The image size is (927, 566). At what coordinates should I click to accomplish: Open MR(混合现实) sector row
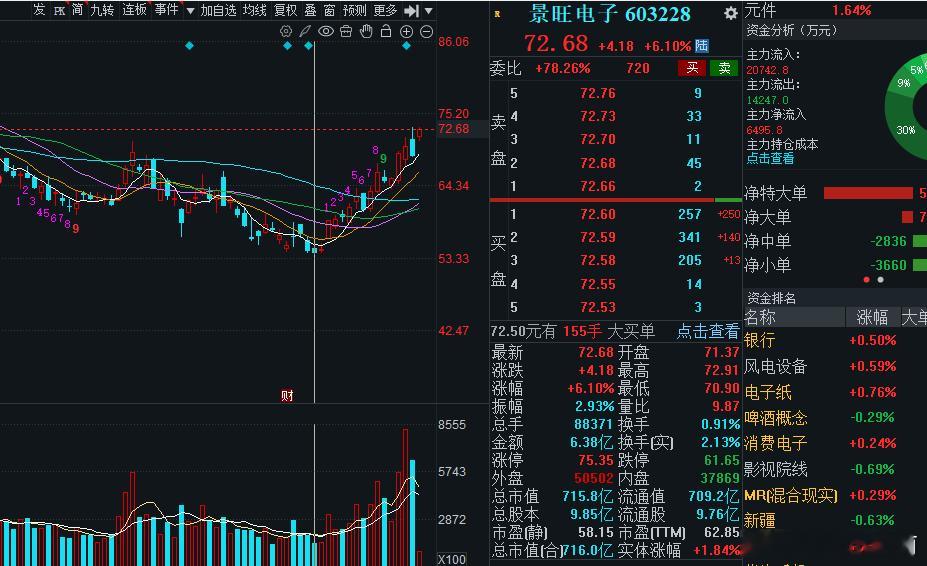coord(835,495)
